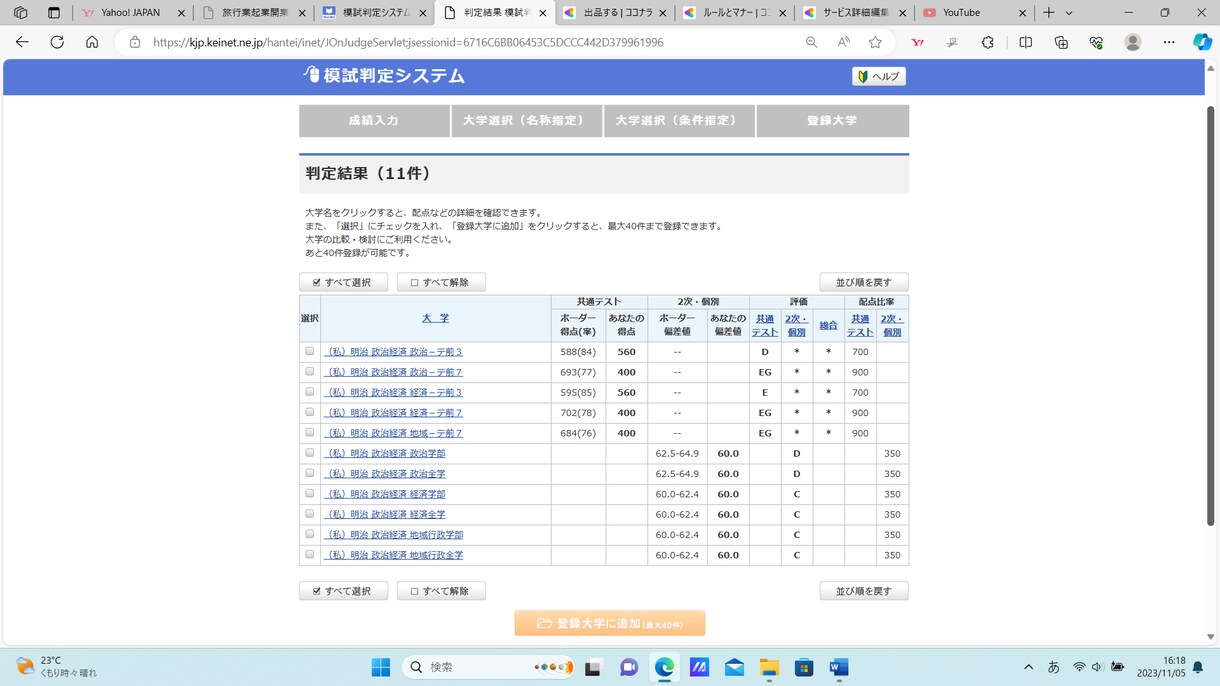Sort by 大学 column header link

(435, 318)
